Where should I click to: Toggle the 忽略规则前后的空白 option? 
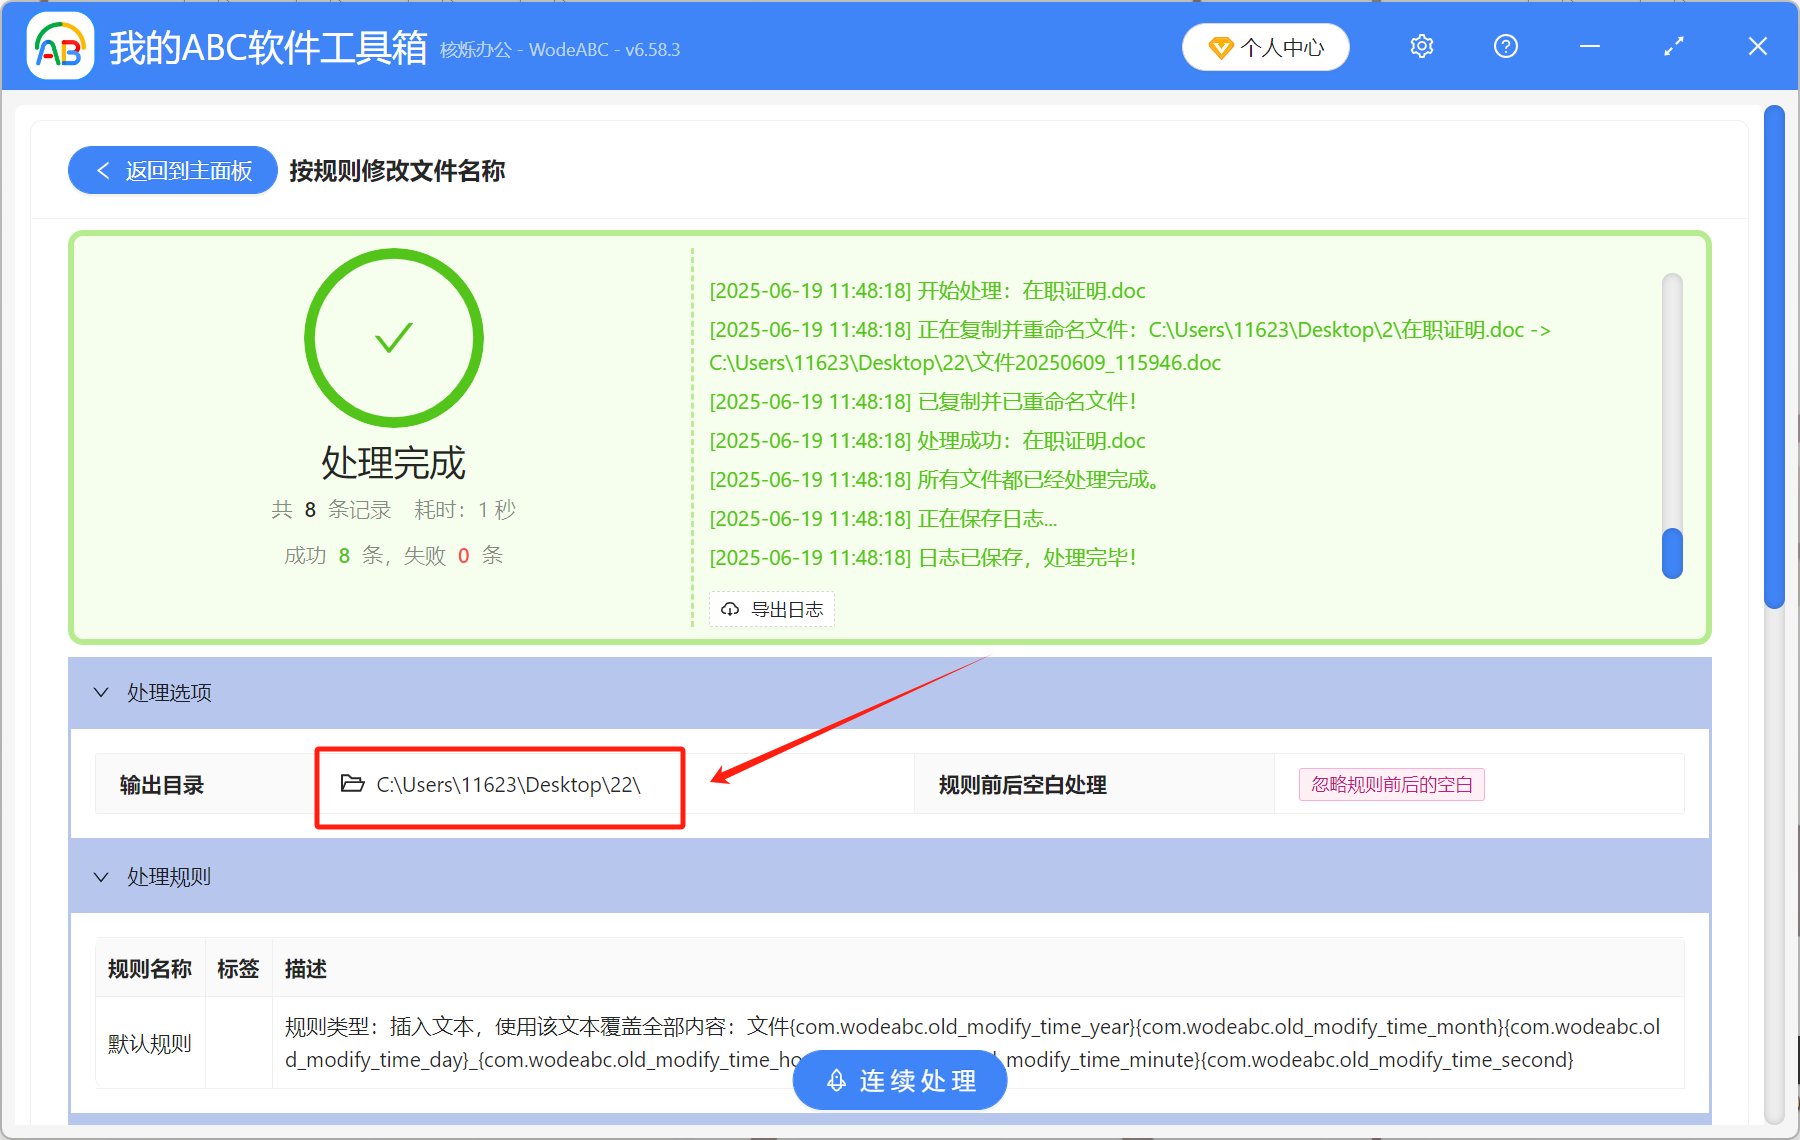coord(1391,785)
